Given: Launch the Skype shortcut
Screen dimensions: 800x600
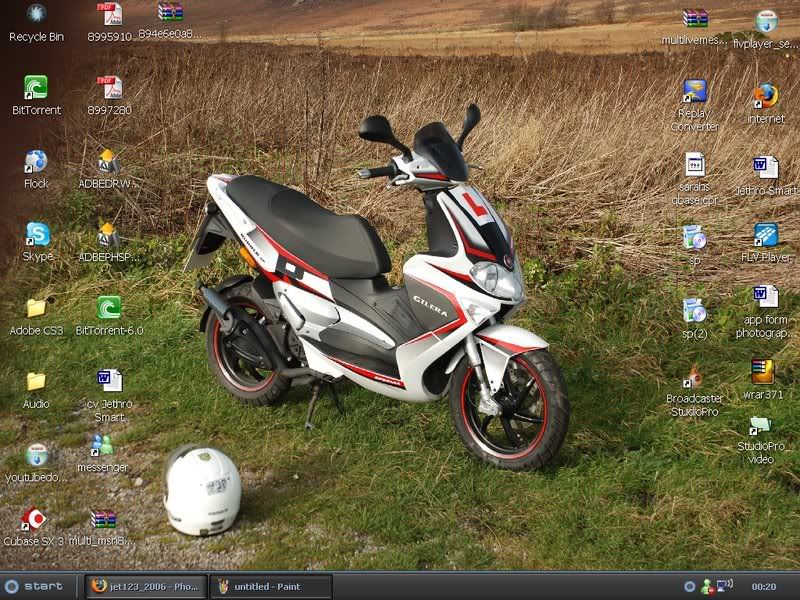Looking at the screenshot, I should click(37, 234).
